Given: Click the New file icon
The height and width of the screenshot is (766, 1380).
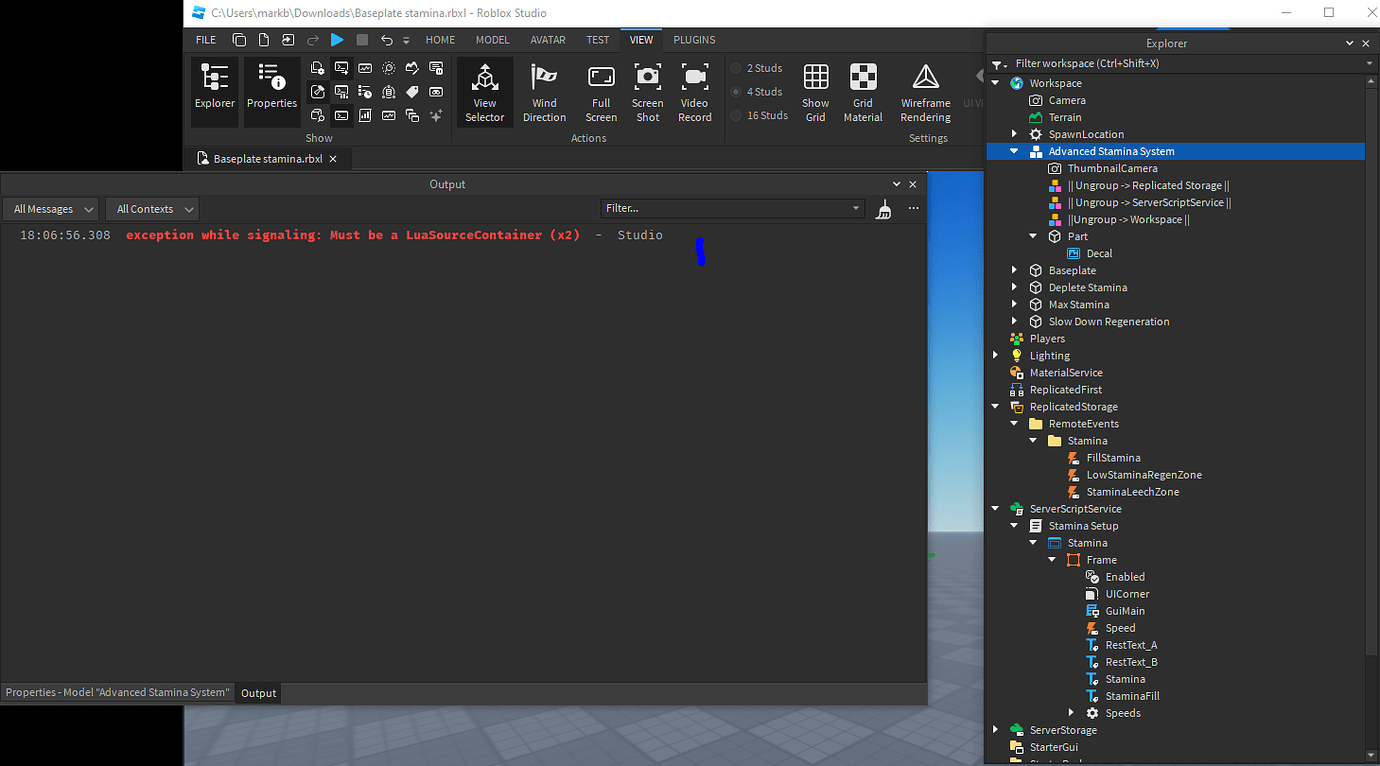Looking at the screenshot, I should 264,40.
